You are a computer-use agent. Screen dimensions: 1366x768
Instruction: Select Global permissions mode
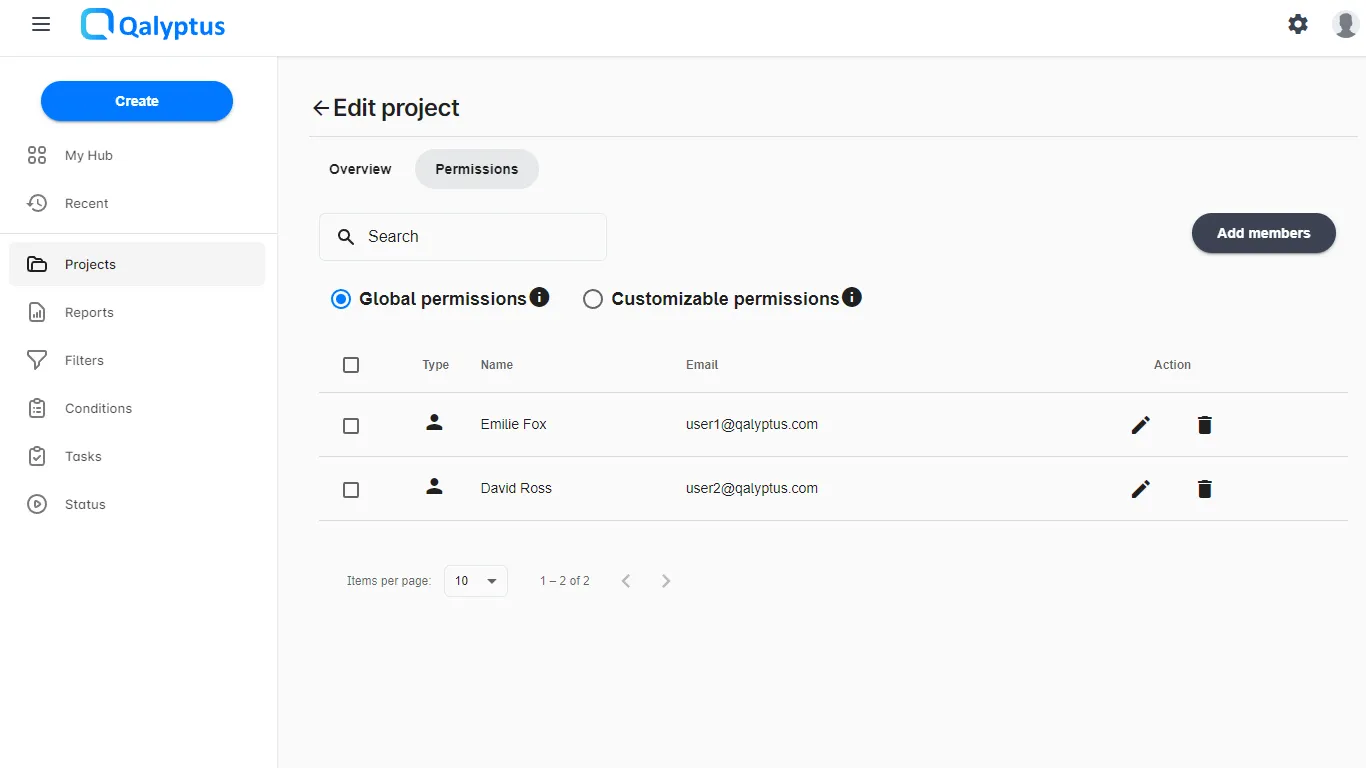coord(341,298)
